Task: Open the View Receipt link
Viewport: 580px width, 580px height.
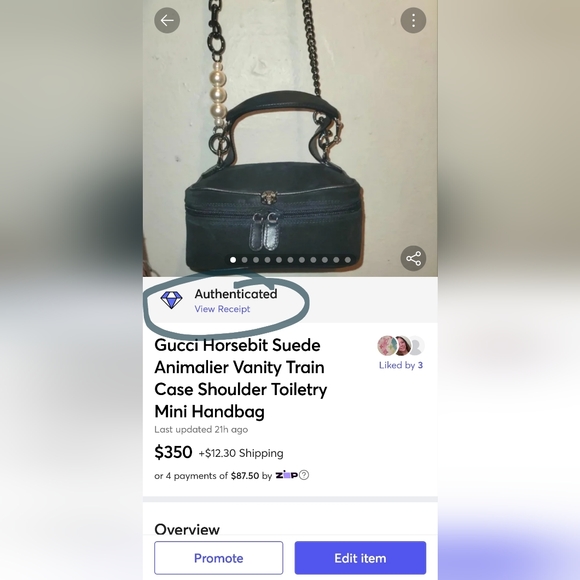Action: pos(222,309)
